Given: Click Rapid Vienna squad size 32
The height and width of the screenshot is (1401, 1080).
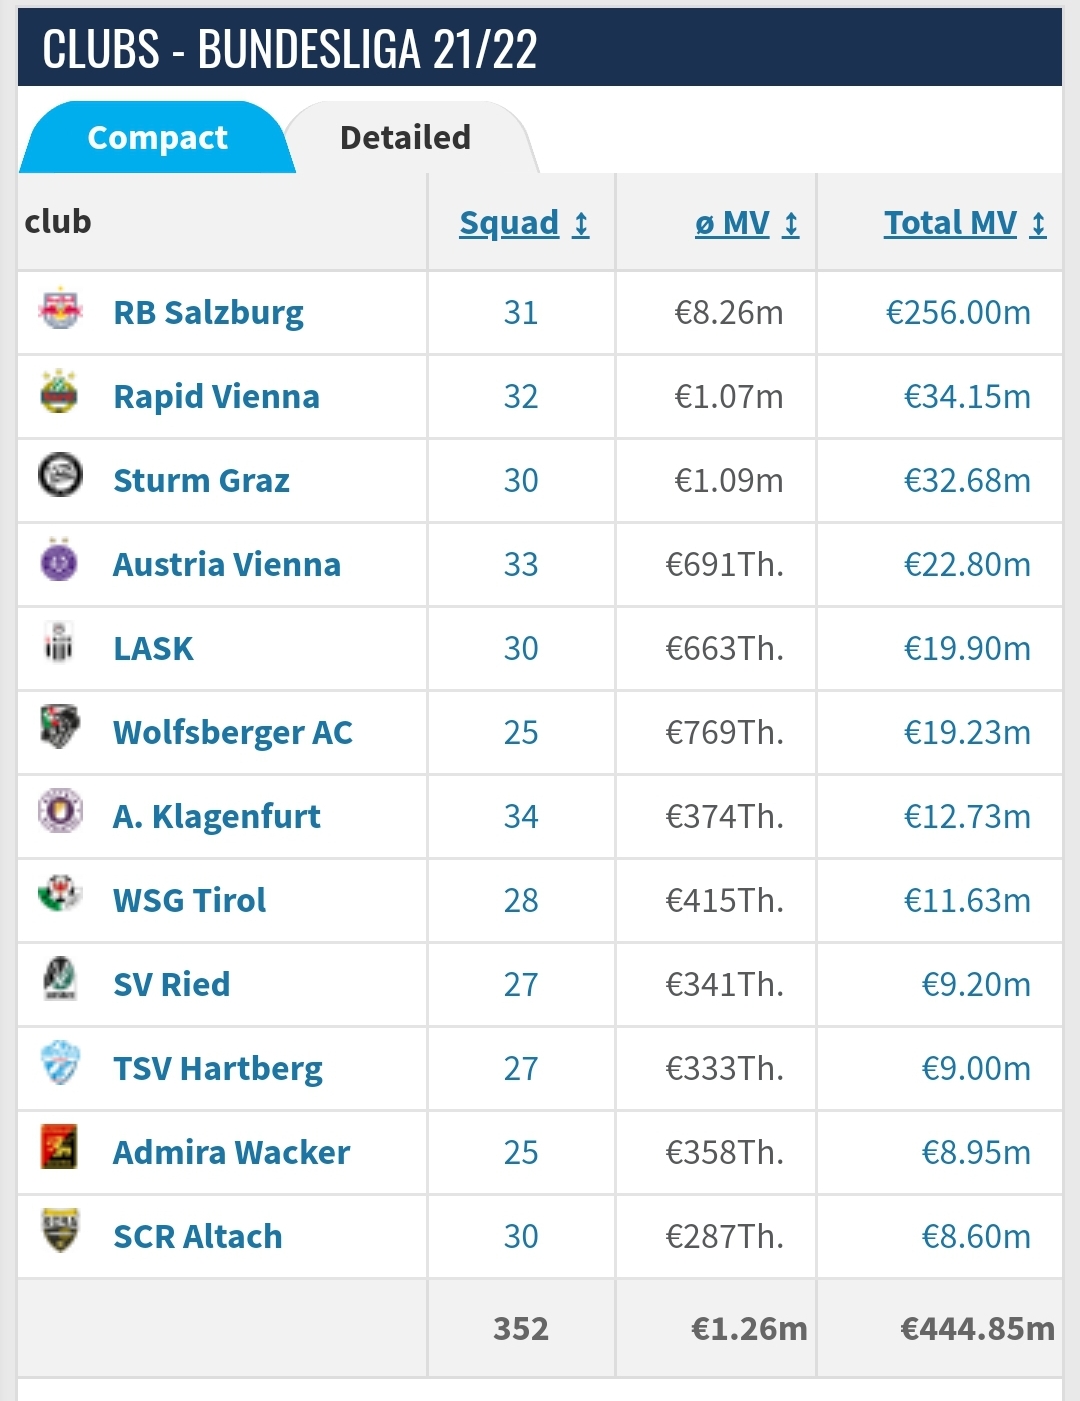Looking at the screenshot, I should pos(521,397).
